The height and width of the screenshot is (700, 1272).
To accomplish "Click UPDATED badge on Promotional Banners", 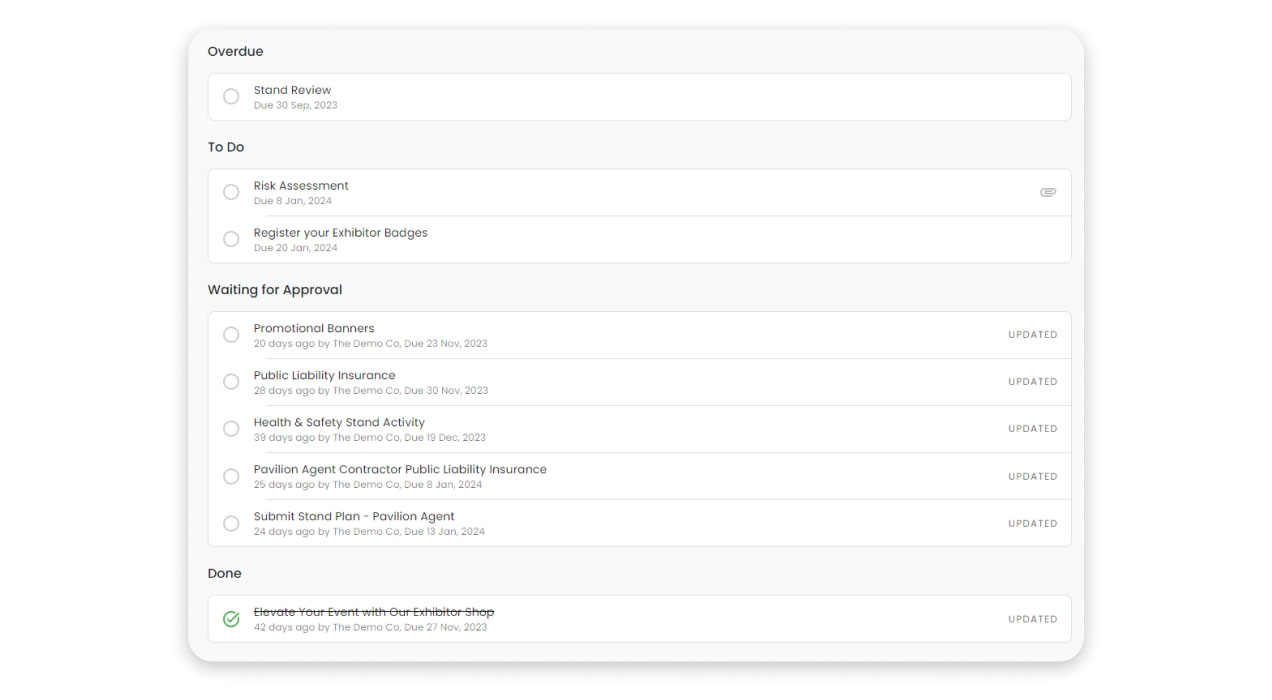I will [1032, 335].
